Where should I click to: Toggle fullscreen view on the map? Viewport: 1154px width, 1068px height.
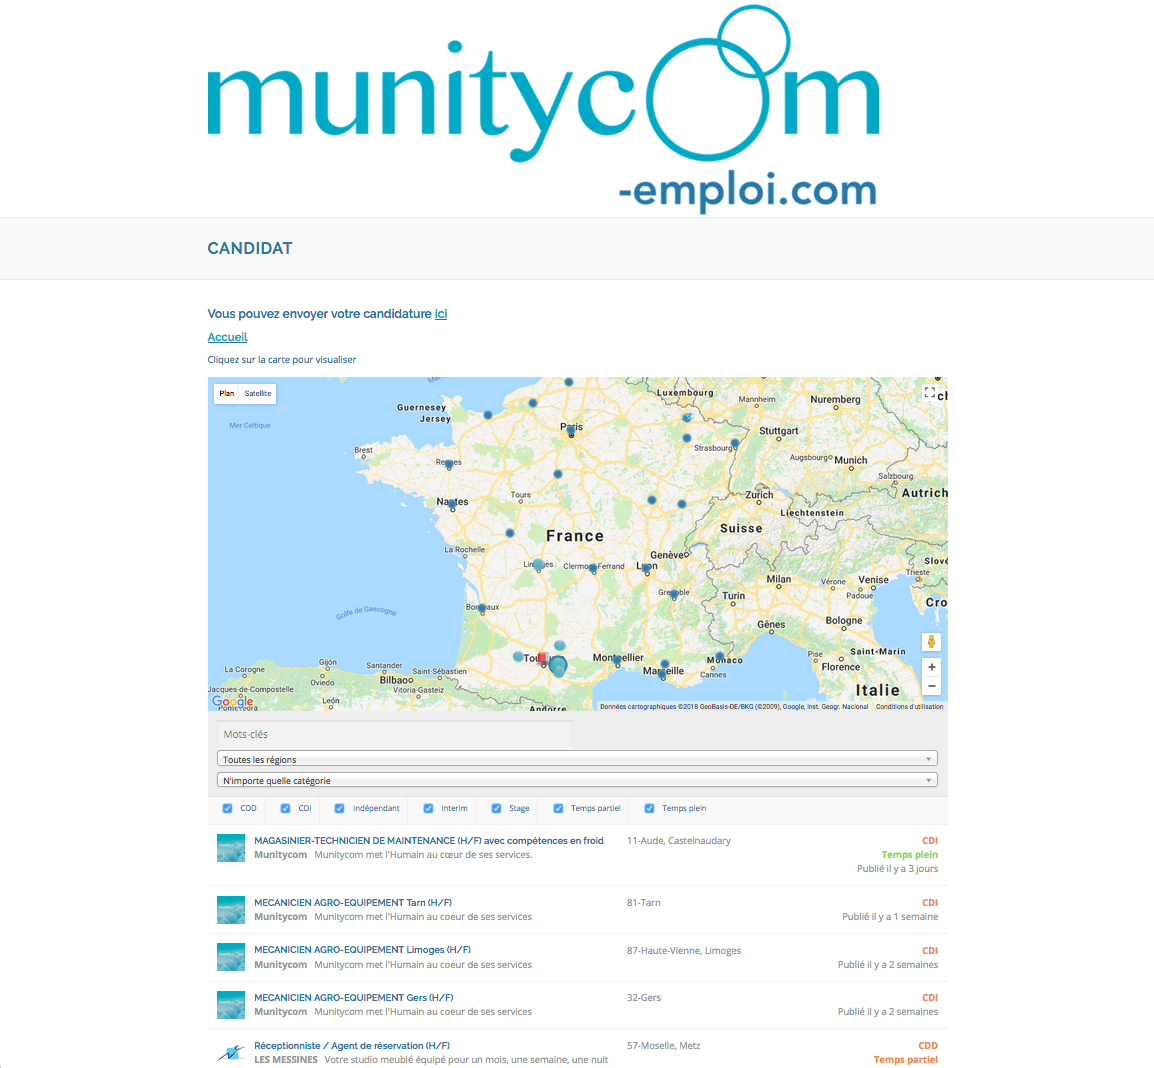[x=930, y=392]
